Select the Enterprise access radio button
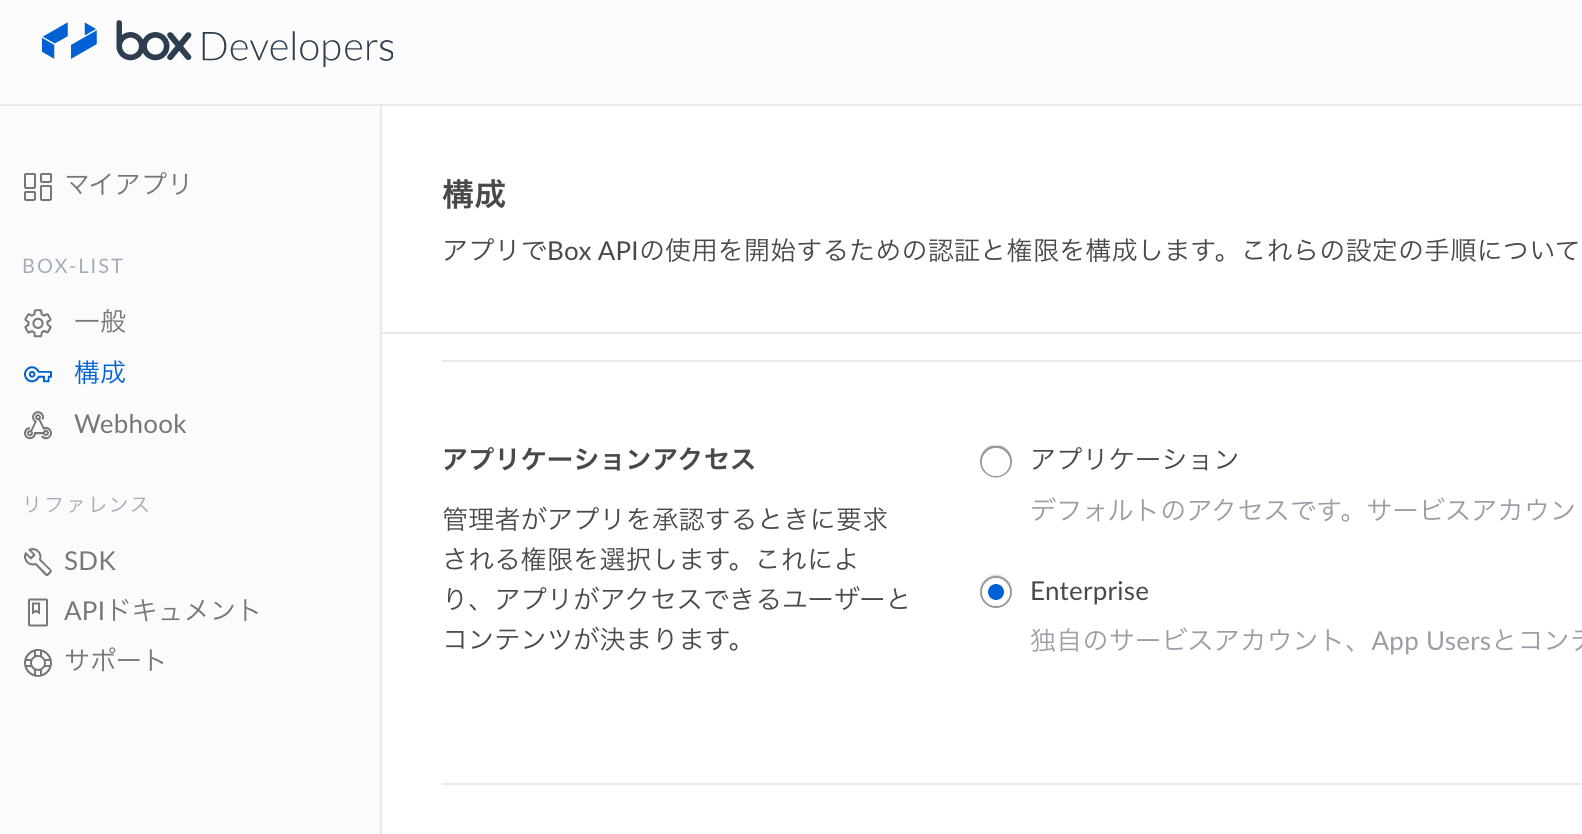The width and height of the screenshot is (1582, 834). point(995,592)
